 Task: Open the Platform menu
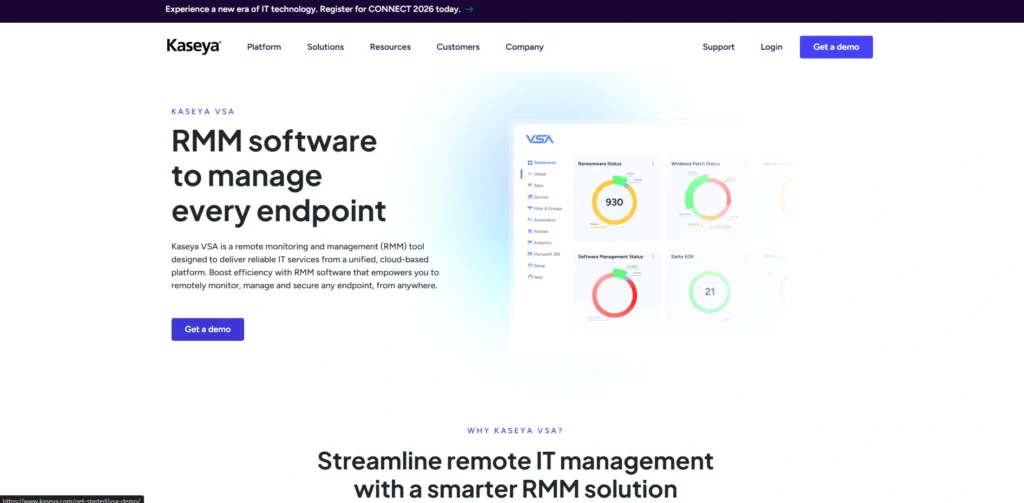pyautogui.click(x=264, y=47)
